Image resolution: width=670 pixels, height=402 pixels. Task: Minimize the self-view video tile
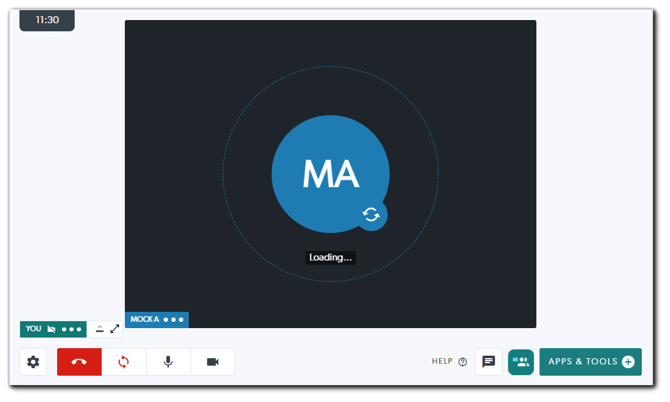(100, 329)
